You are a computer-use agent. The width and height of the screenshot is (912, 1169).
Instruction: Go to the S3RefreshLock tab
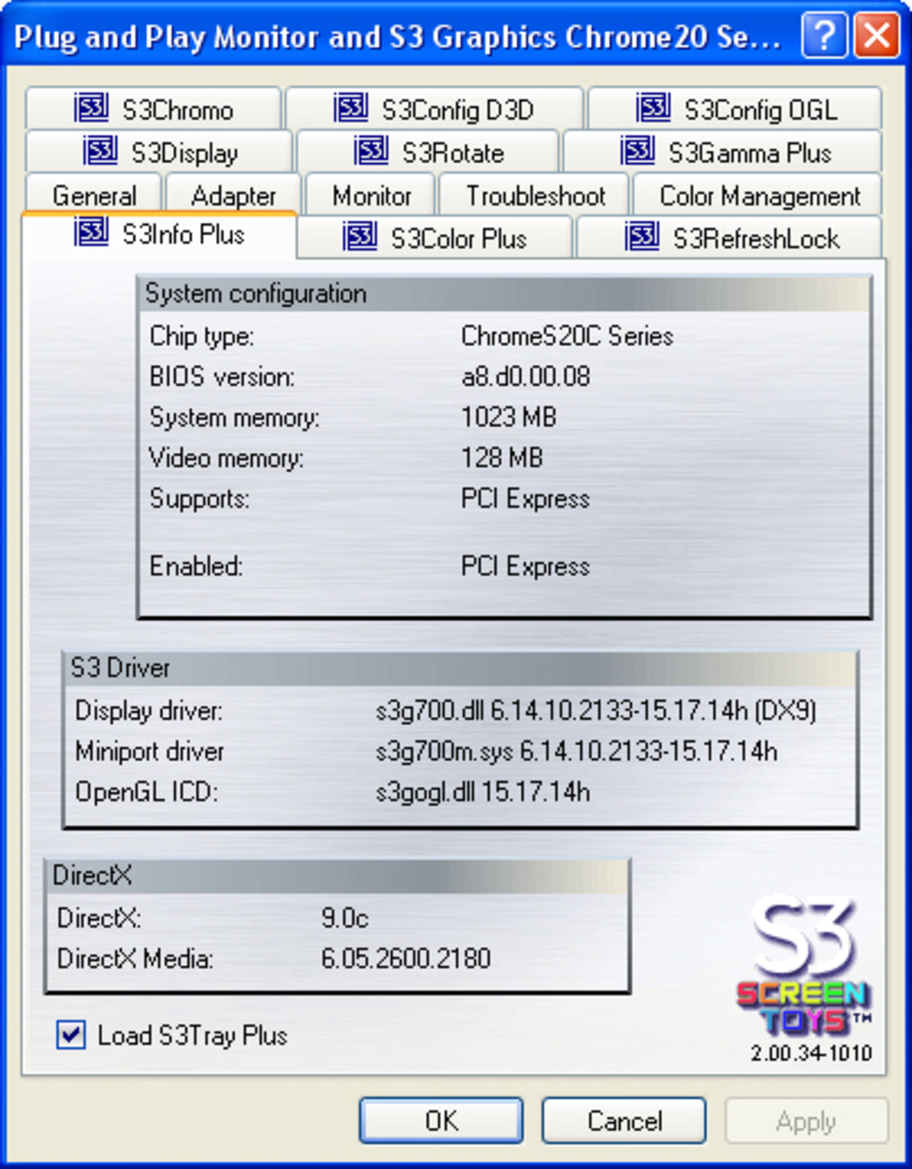tap(730, 238)
